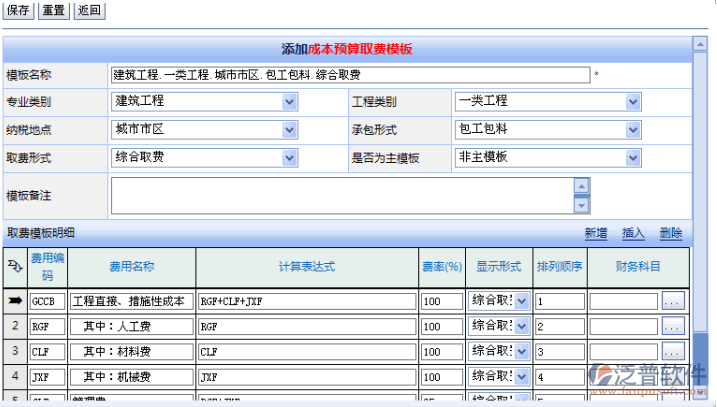The image size is (717, 407).
Task: Open the 专业类别 dropdown
Action: coord(289,102)
